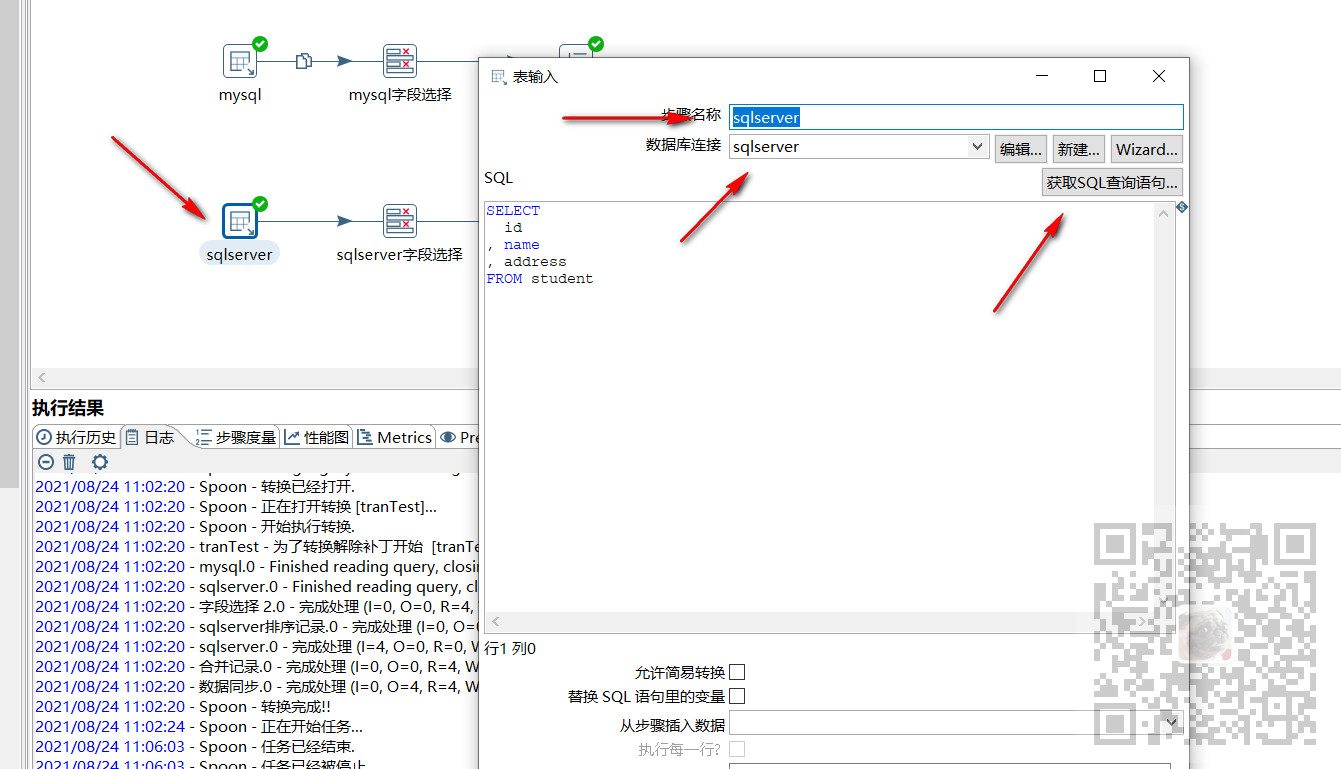
Task: Toggle 替换 SQL 语句里的变量 checkbox
Action: click(737, 696)
